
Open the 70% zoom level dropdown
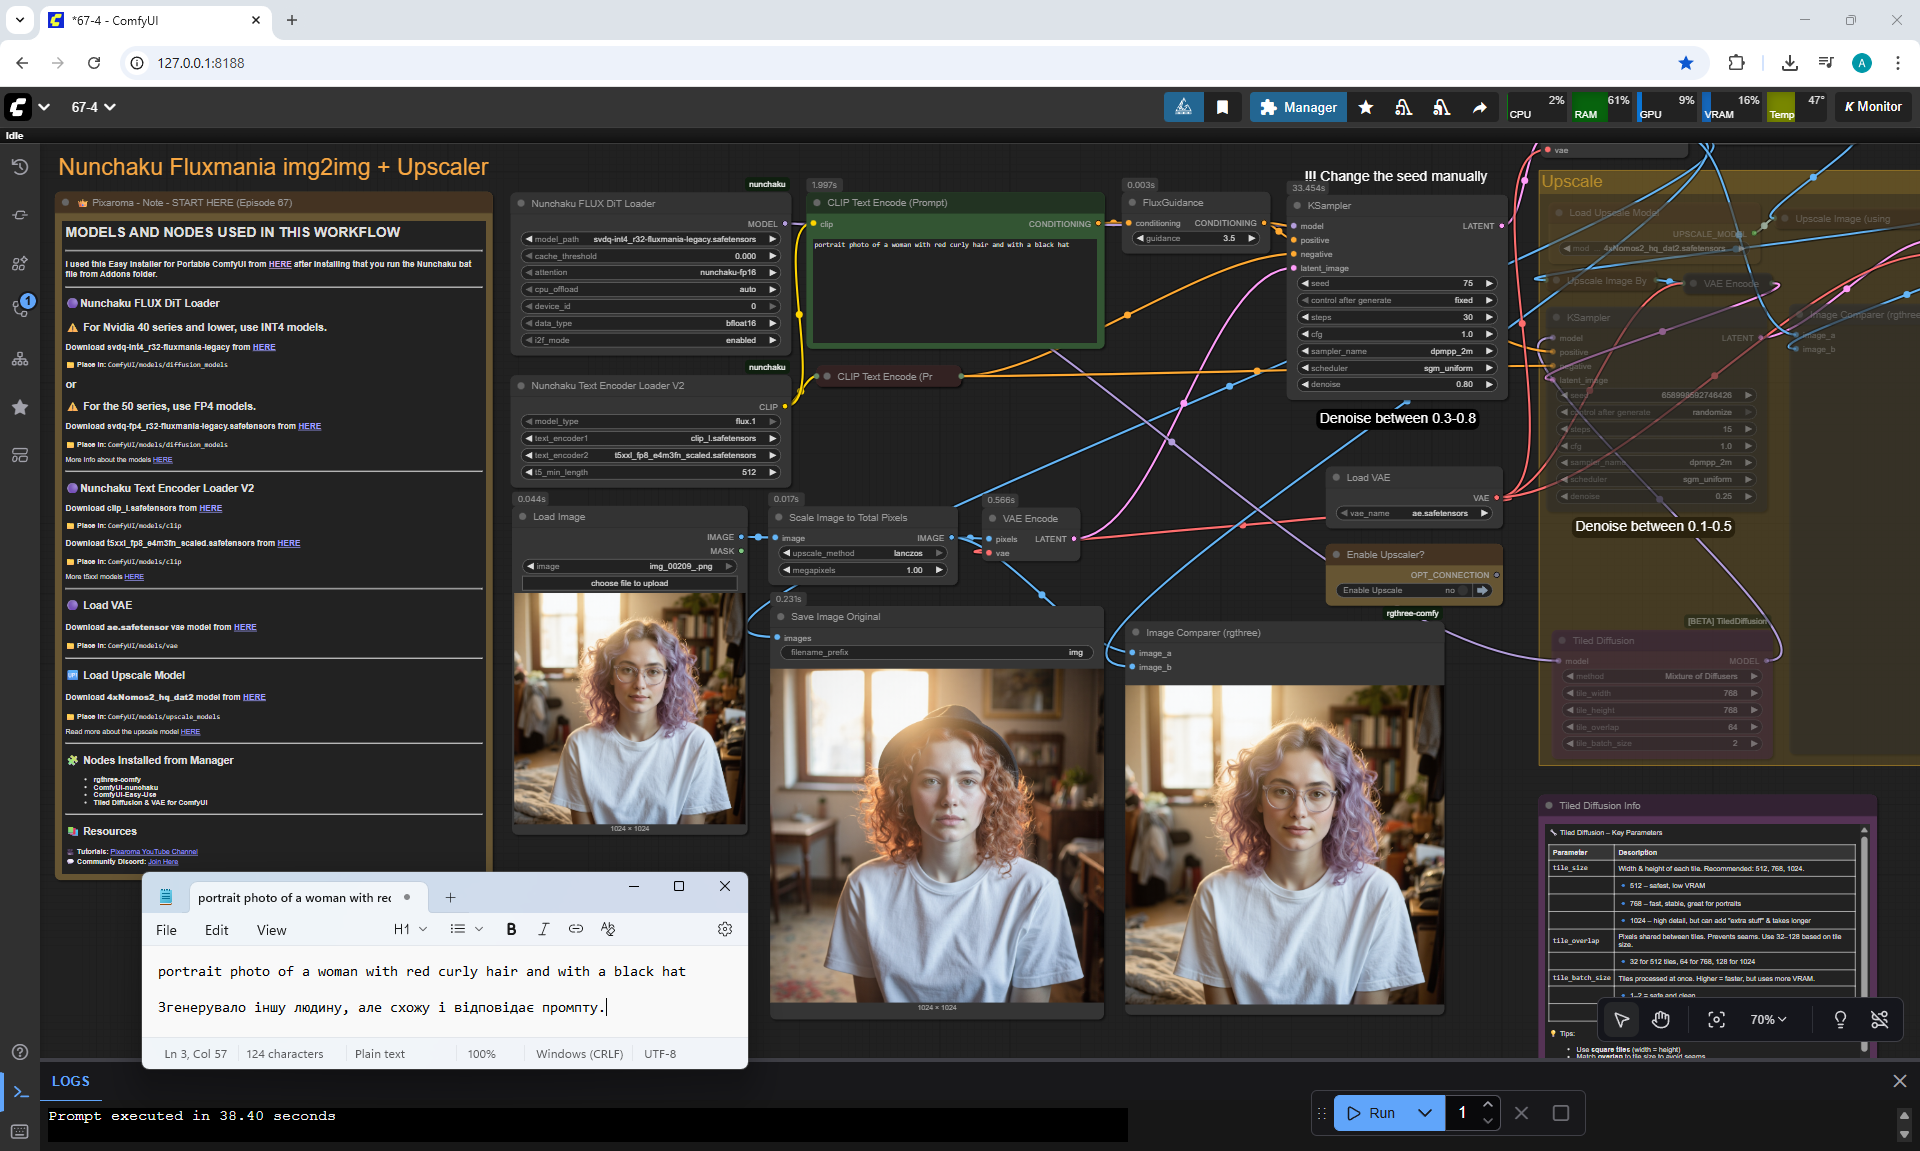click(x=1767, y=1019)
